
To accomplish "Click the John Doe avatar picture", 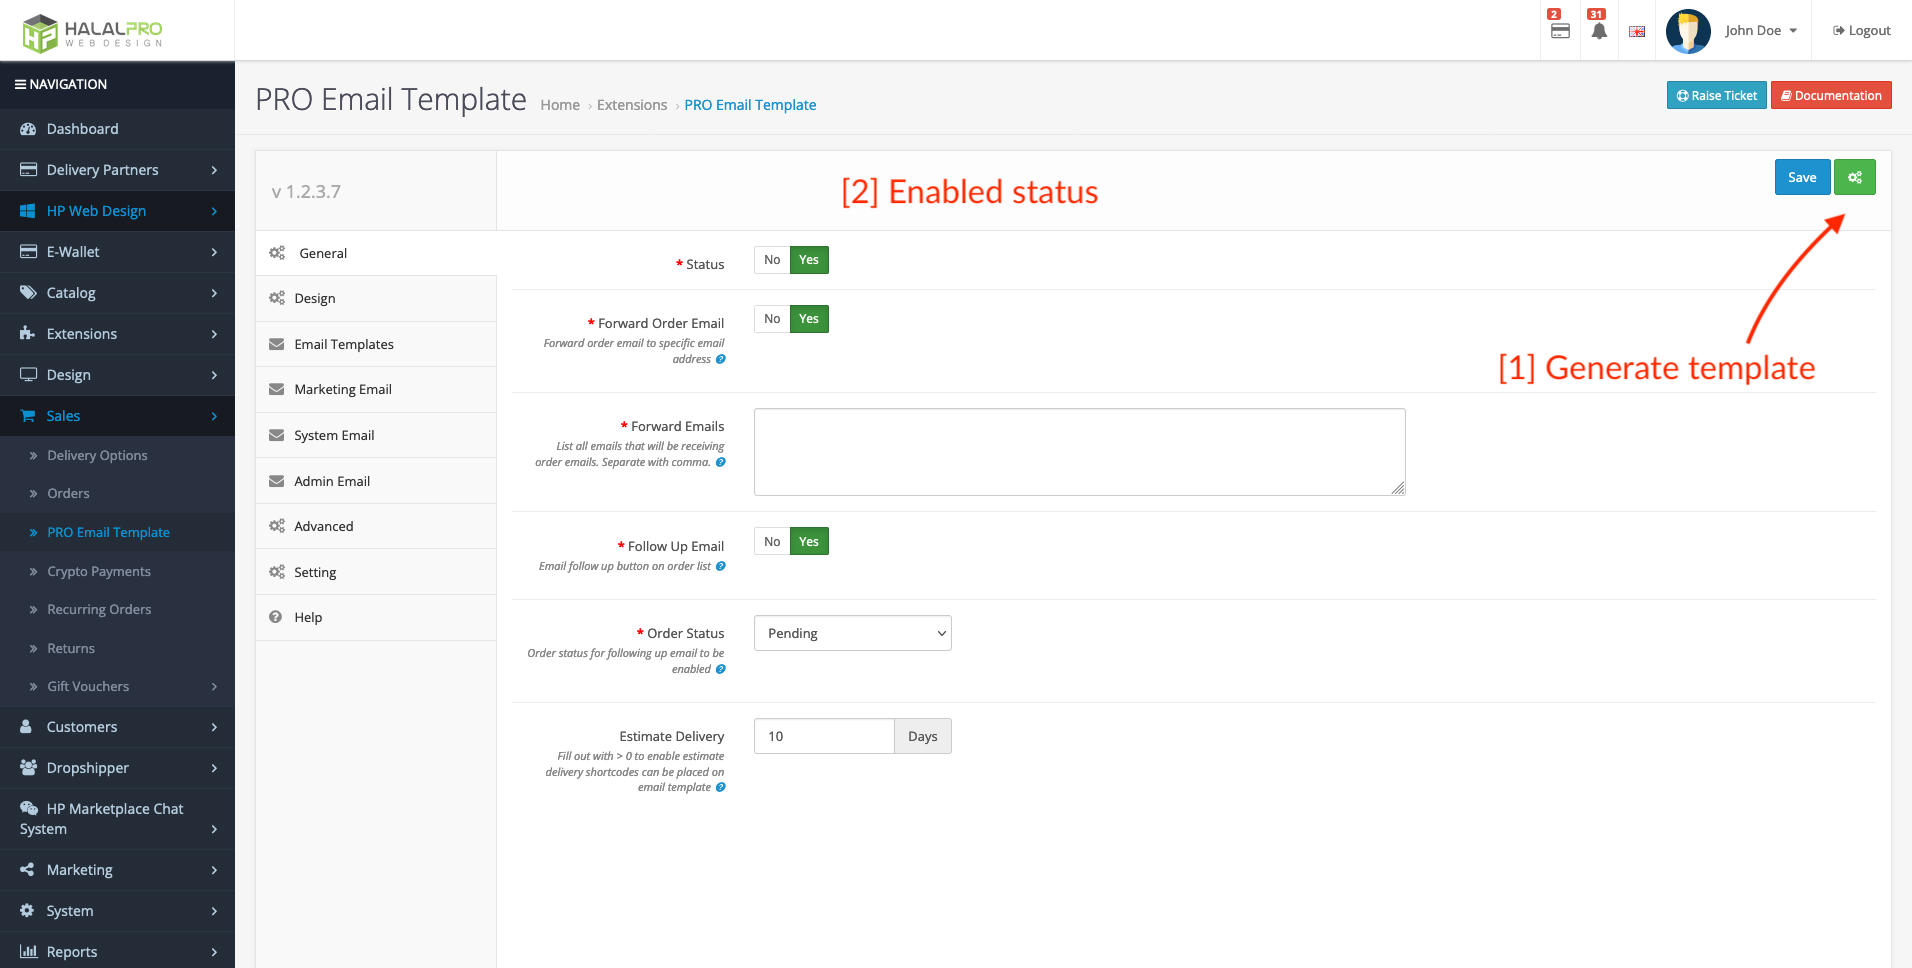I will [1688, 31].
